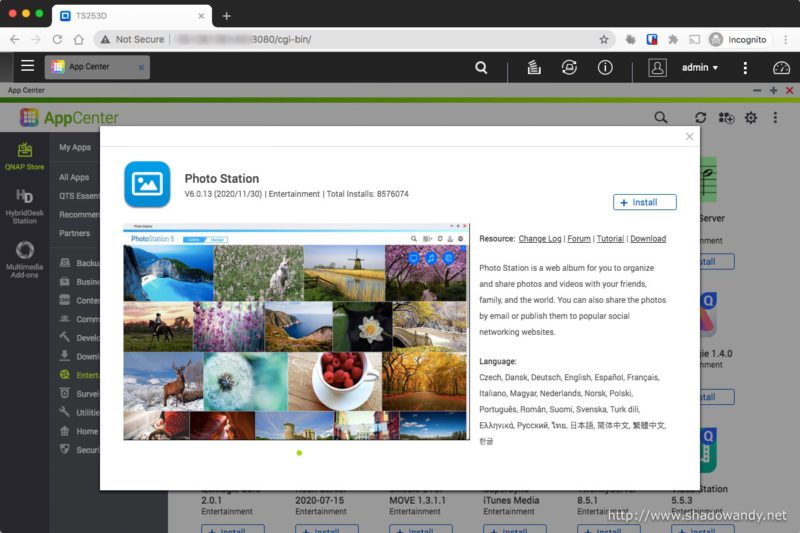This screenshot has height=533, width=800.
Task: Open the Change Log link
Action: (x=540, y=239)
